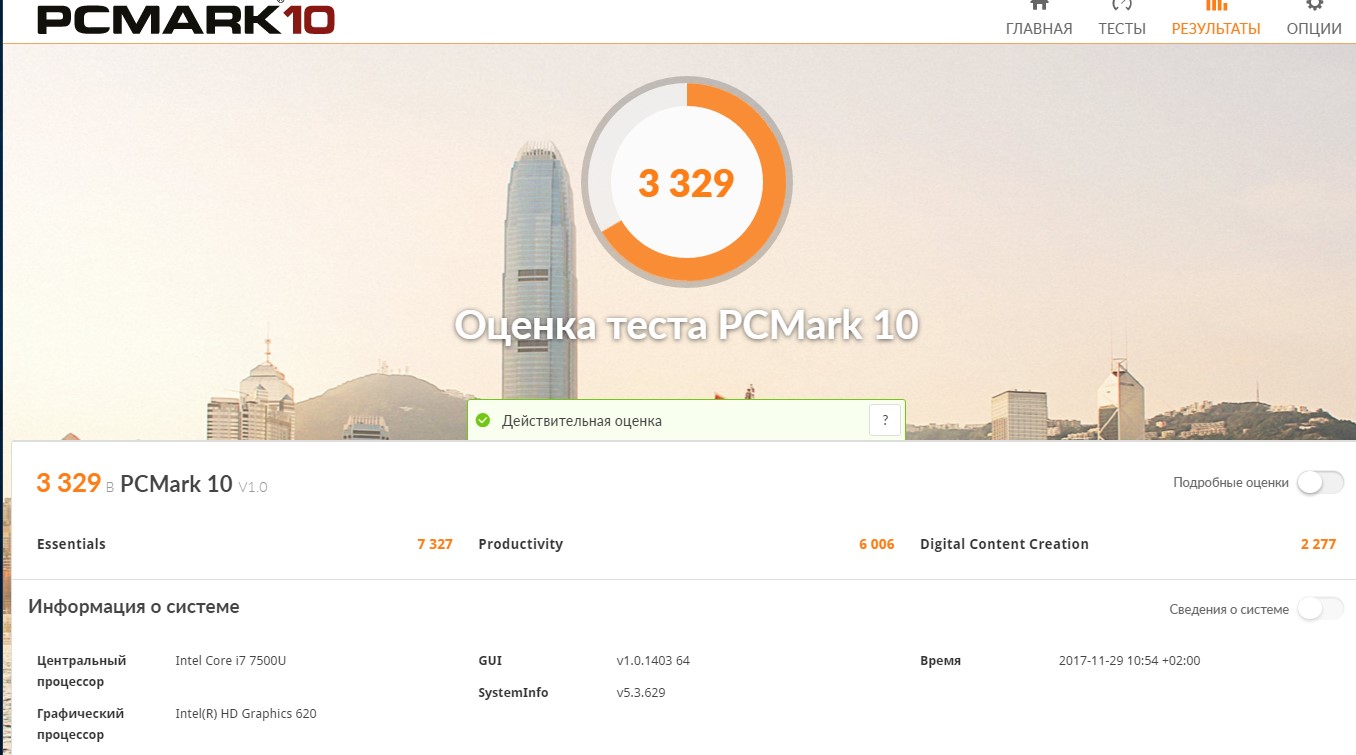1356x755 pixels.
Task: Switch to the ТЕСТЫ tab
Action: [x=1122, y=19]
